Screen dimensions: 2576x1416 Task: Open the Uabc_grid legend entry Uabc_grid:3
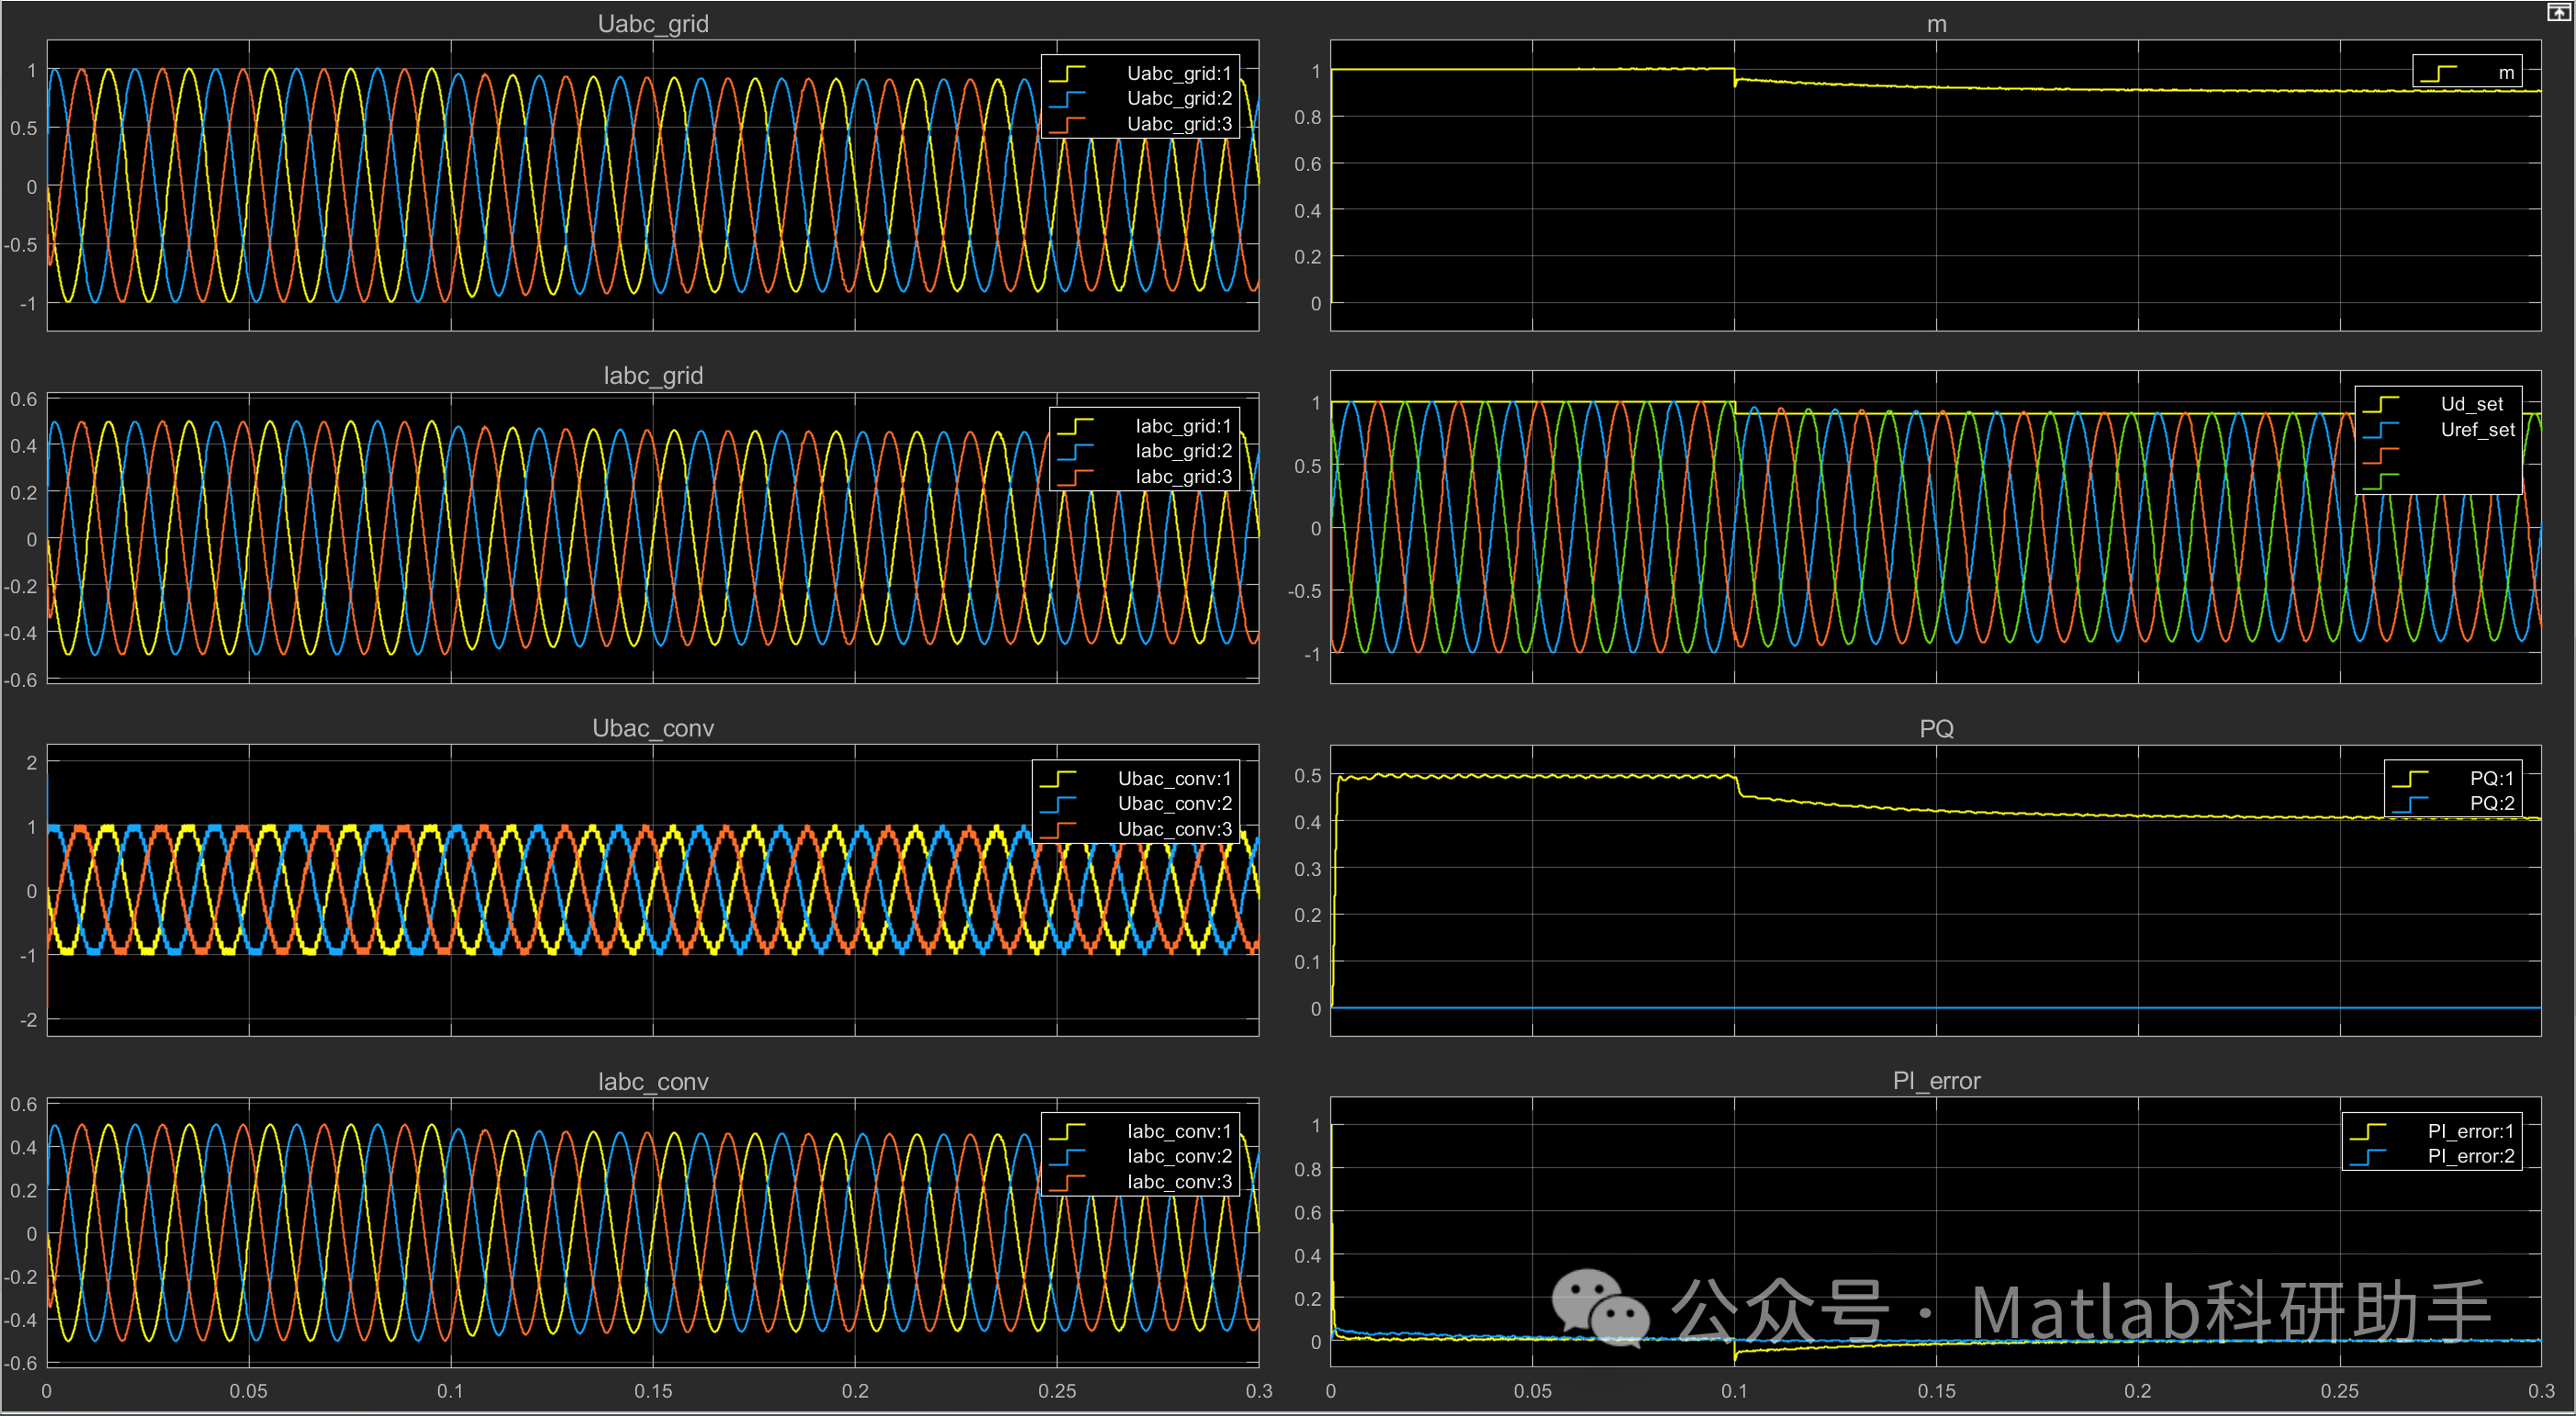[1178, 124]
